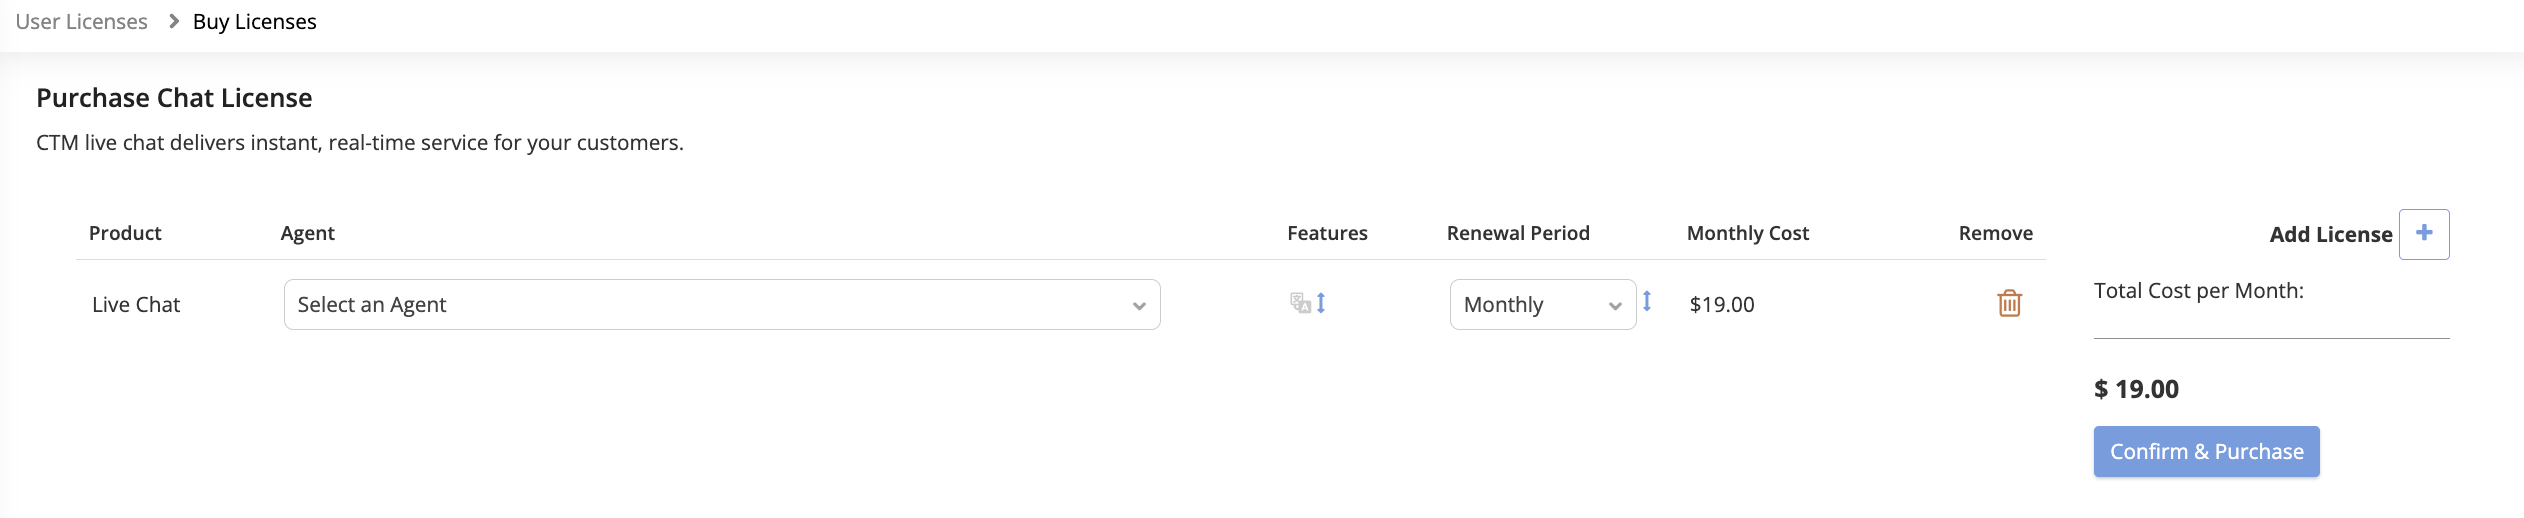Remove the Live Chat license with trash icon

(x=2009, y=303)
